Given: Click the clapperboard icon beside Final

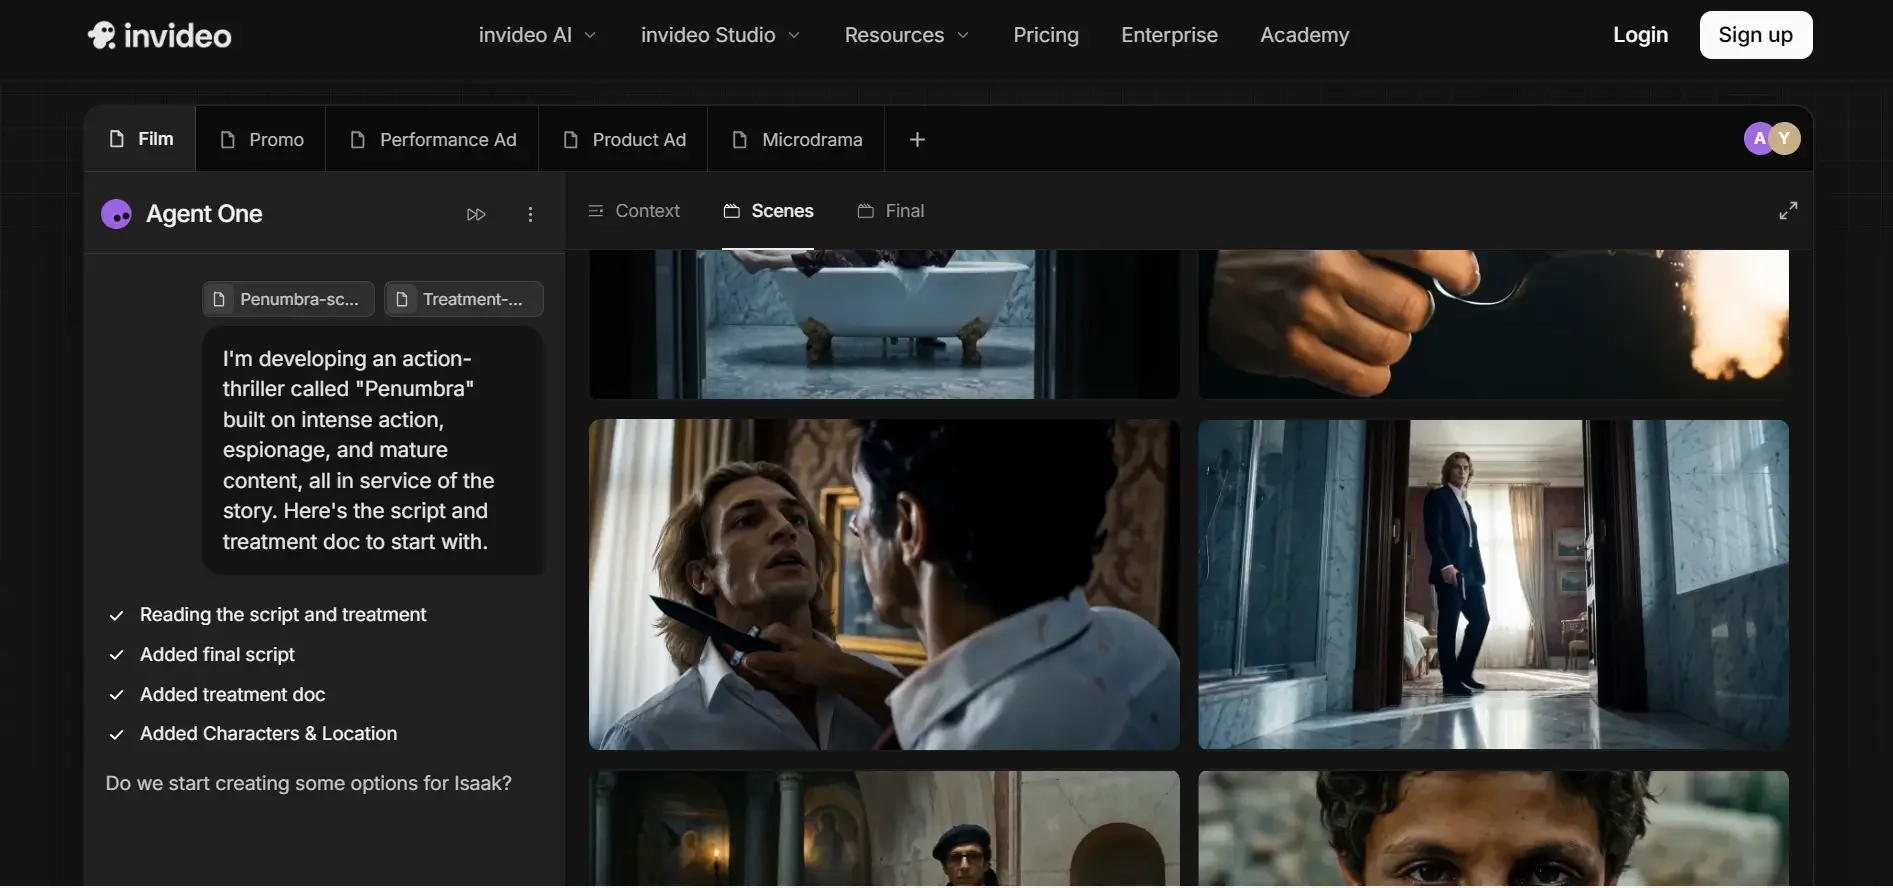Looking at the screenshot, I should point(866,211).
